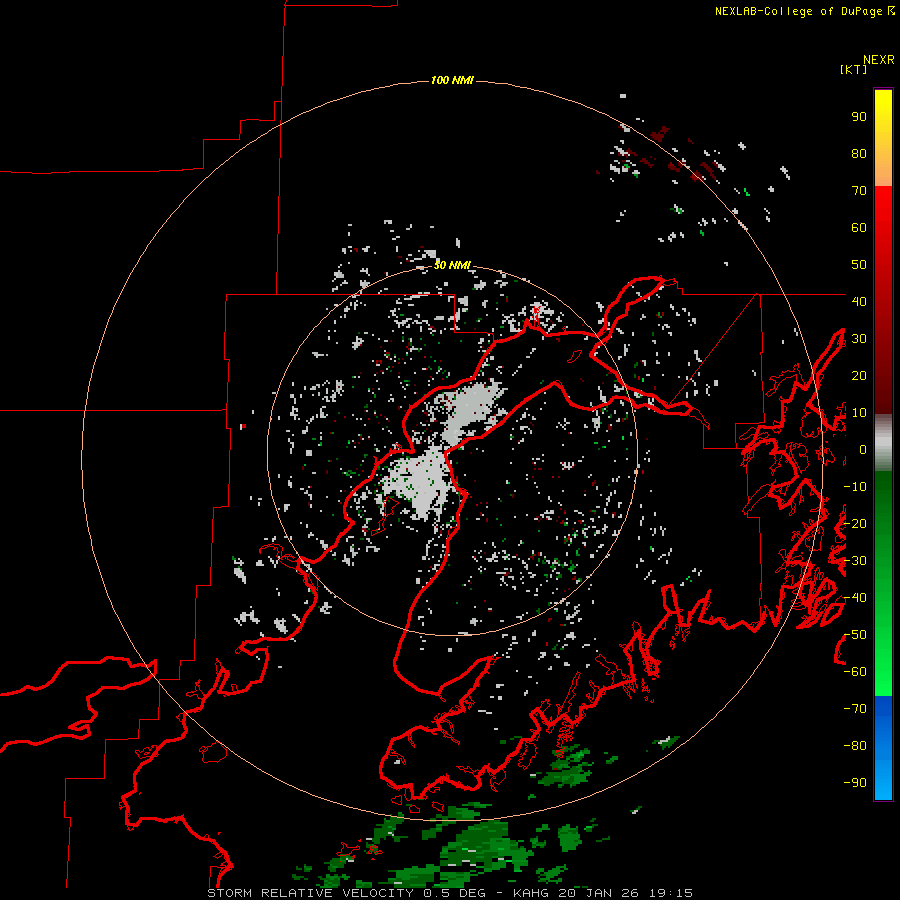
Task: Click the 30 value on velocity scale
Action: (859, 339)
